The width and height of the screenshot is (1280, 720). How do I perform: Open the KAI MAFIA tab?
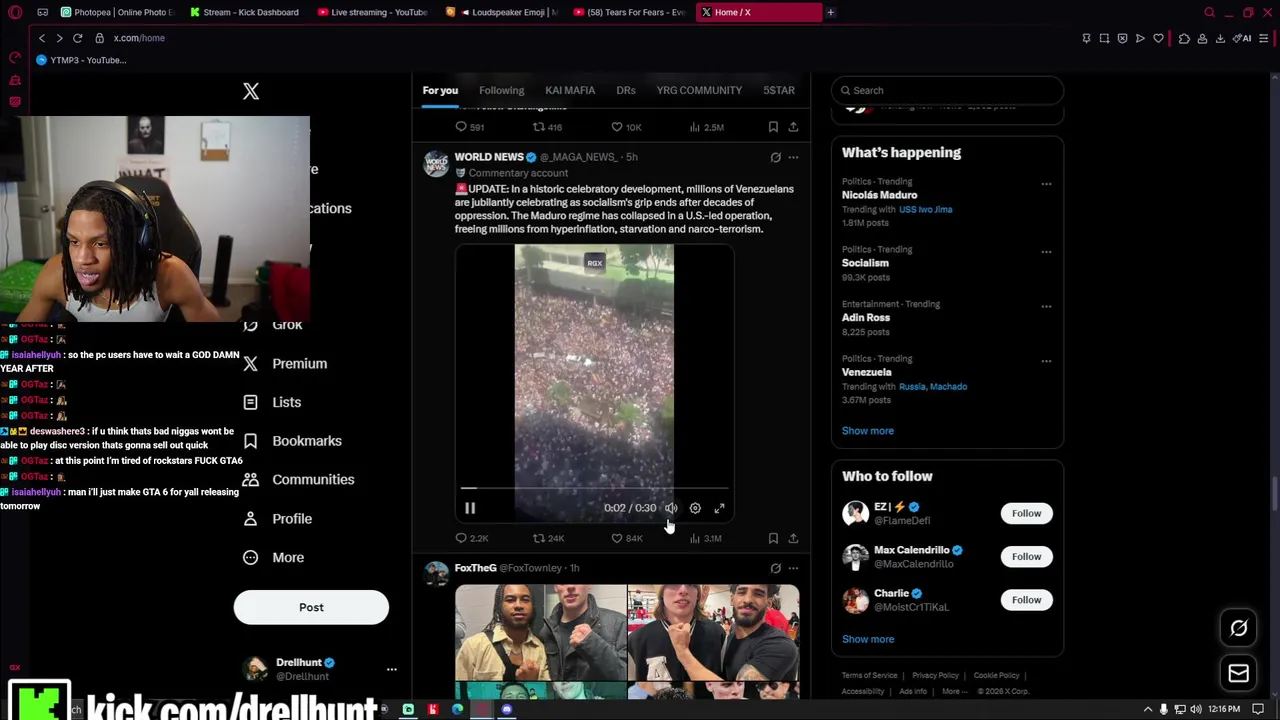pyautogui.click(x=570, y=90)
